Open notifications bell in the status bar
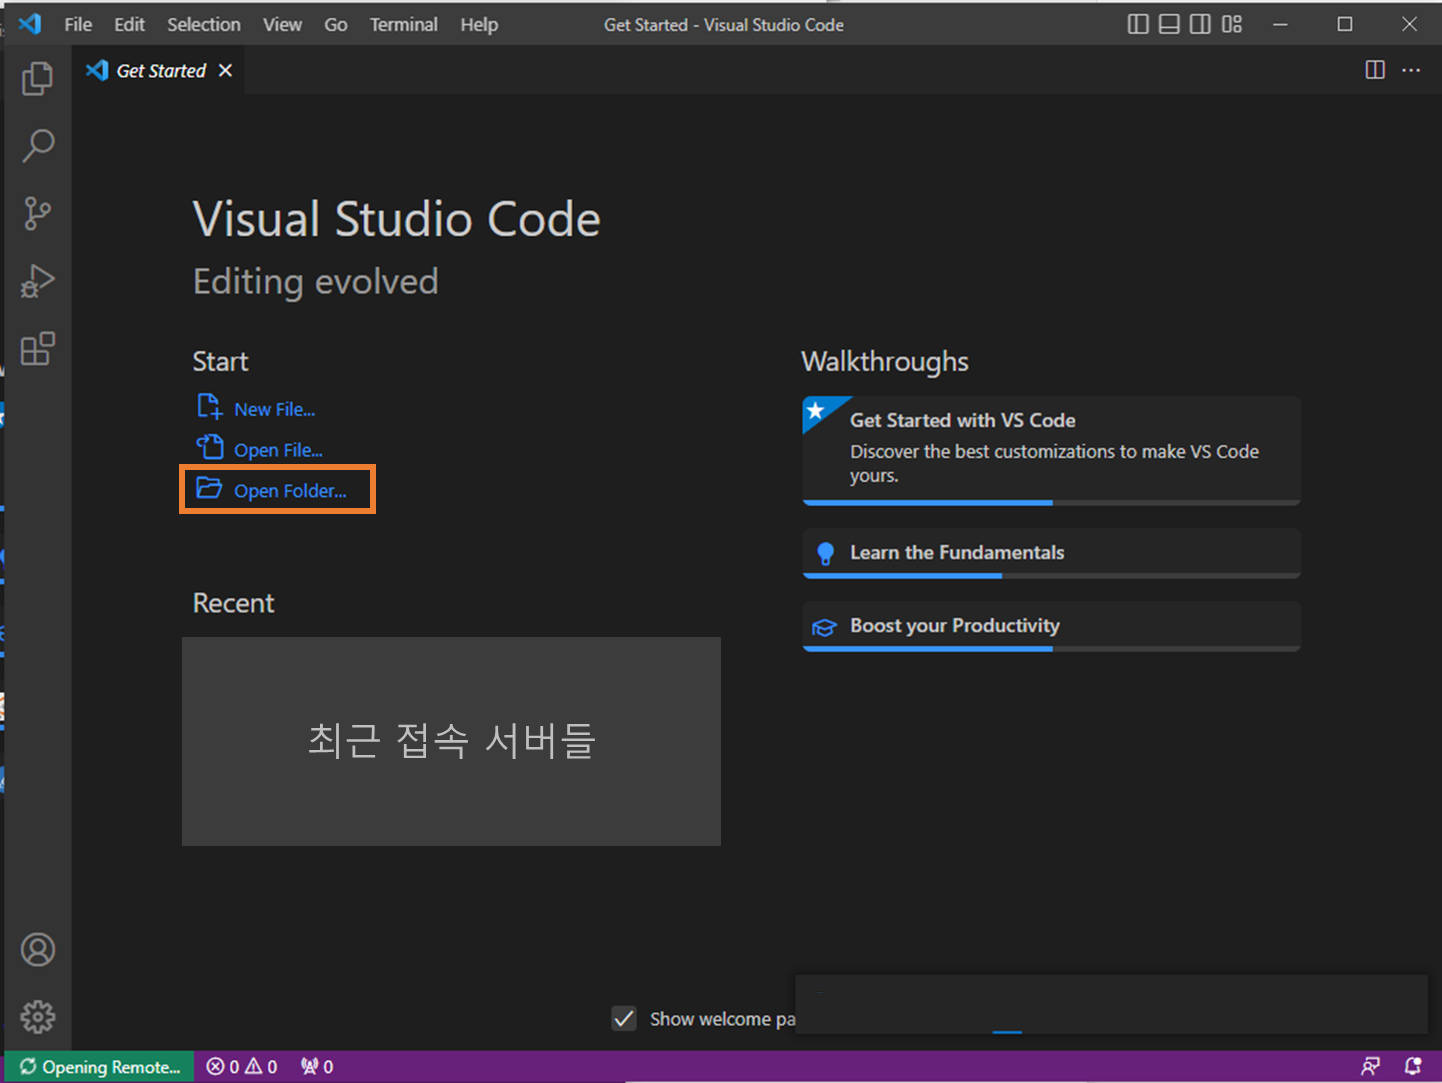The image size is (1442, 1083). [1413, 1067]
